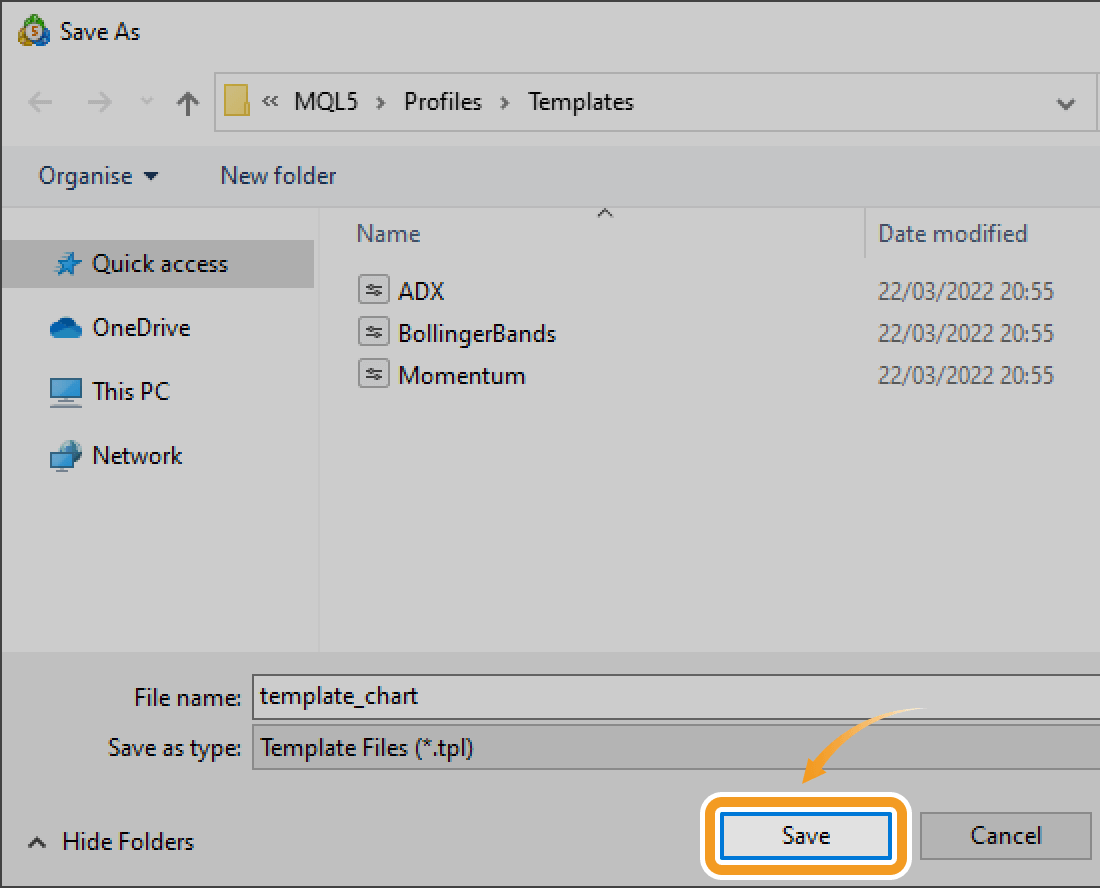Open the Organise menu
The height and width of the screenshot is (888, 1100).
98,176
